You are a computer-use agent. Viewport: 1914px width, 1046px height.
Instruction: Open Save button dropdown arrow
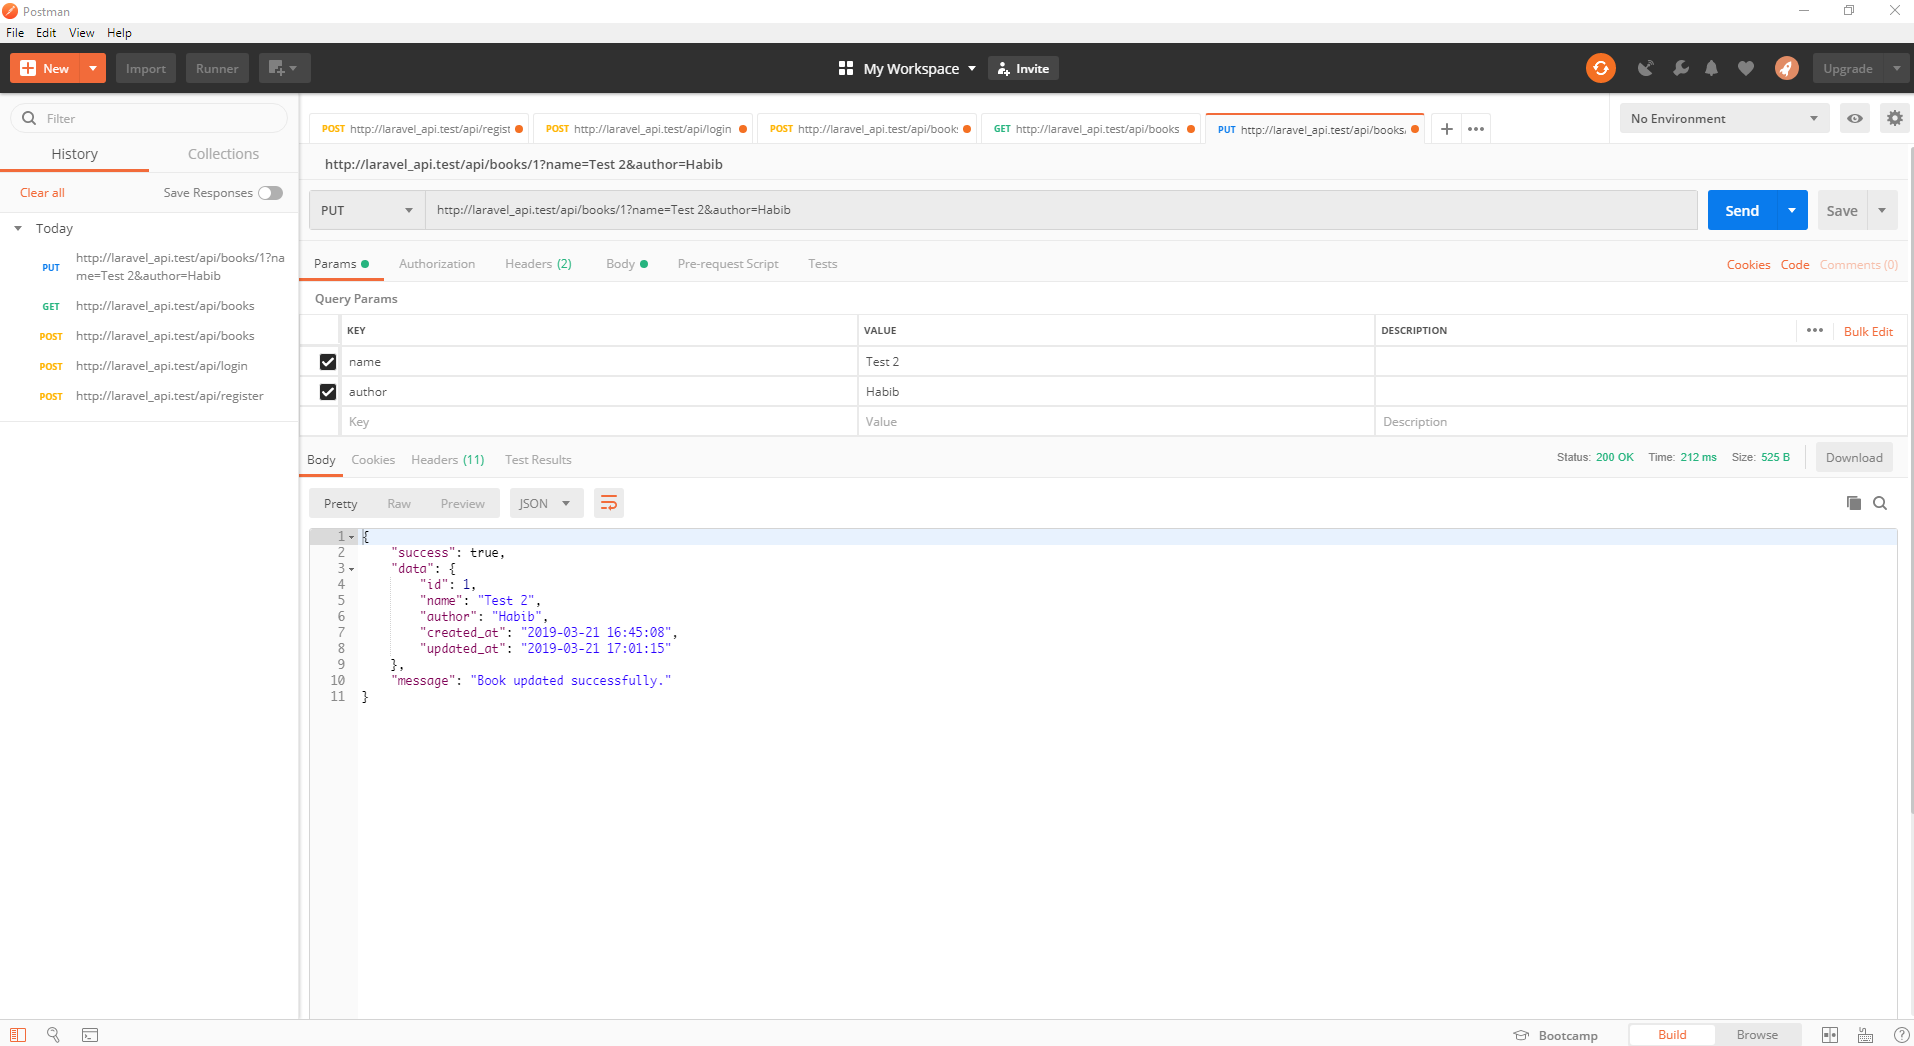click(1882, 210)
